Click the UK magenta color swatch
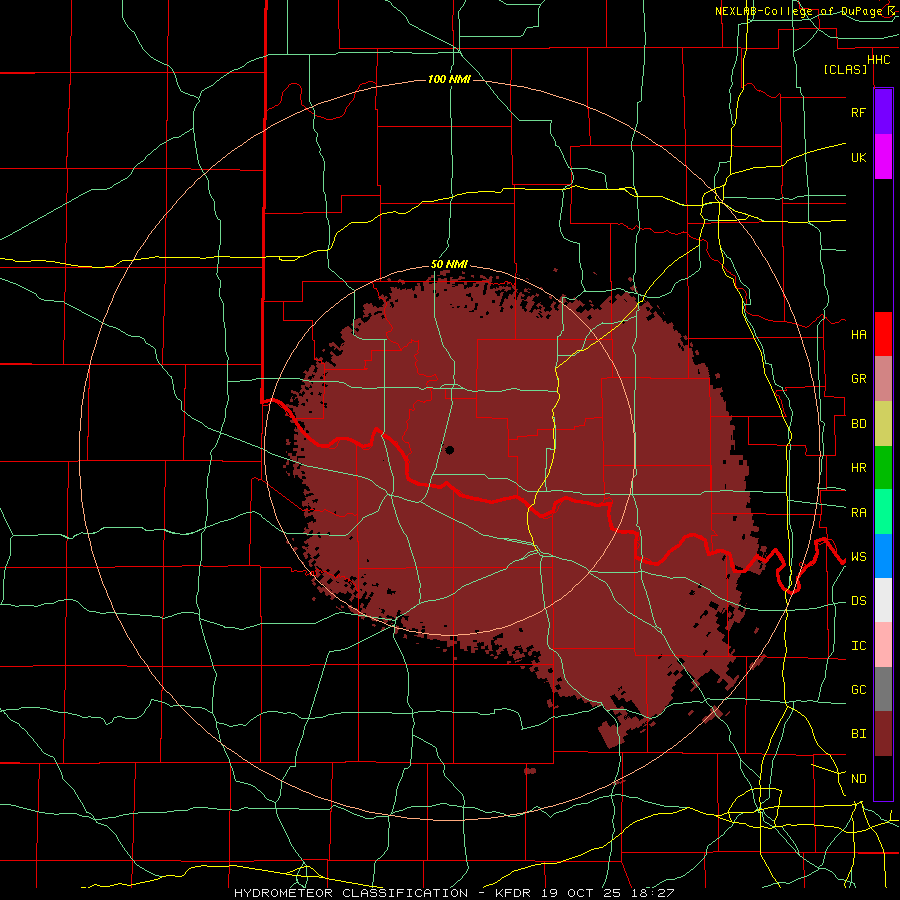This screenshot has width=900, height=900. 883,157
